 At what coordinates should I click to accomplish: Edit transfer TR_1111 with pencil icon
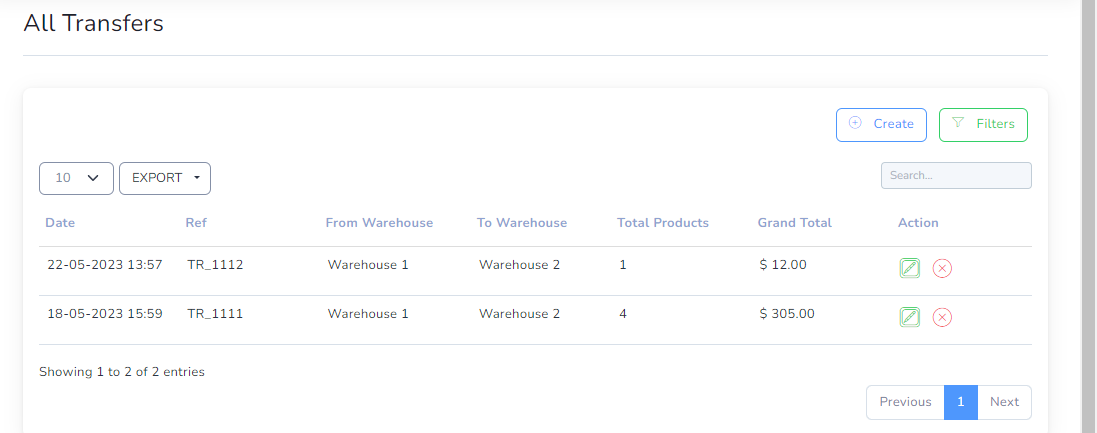point(910,318)
